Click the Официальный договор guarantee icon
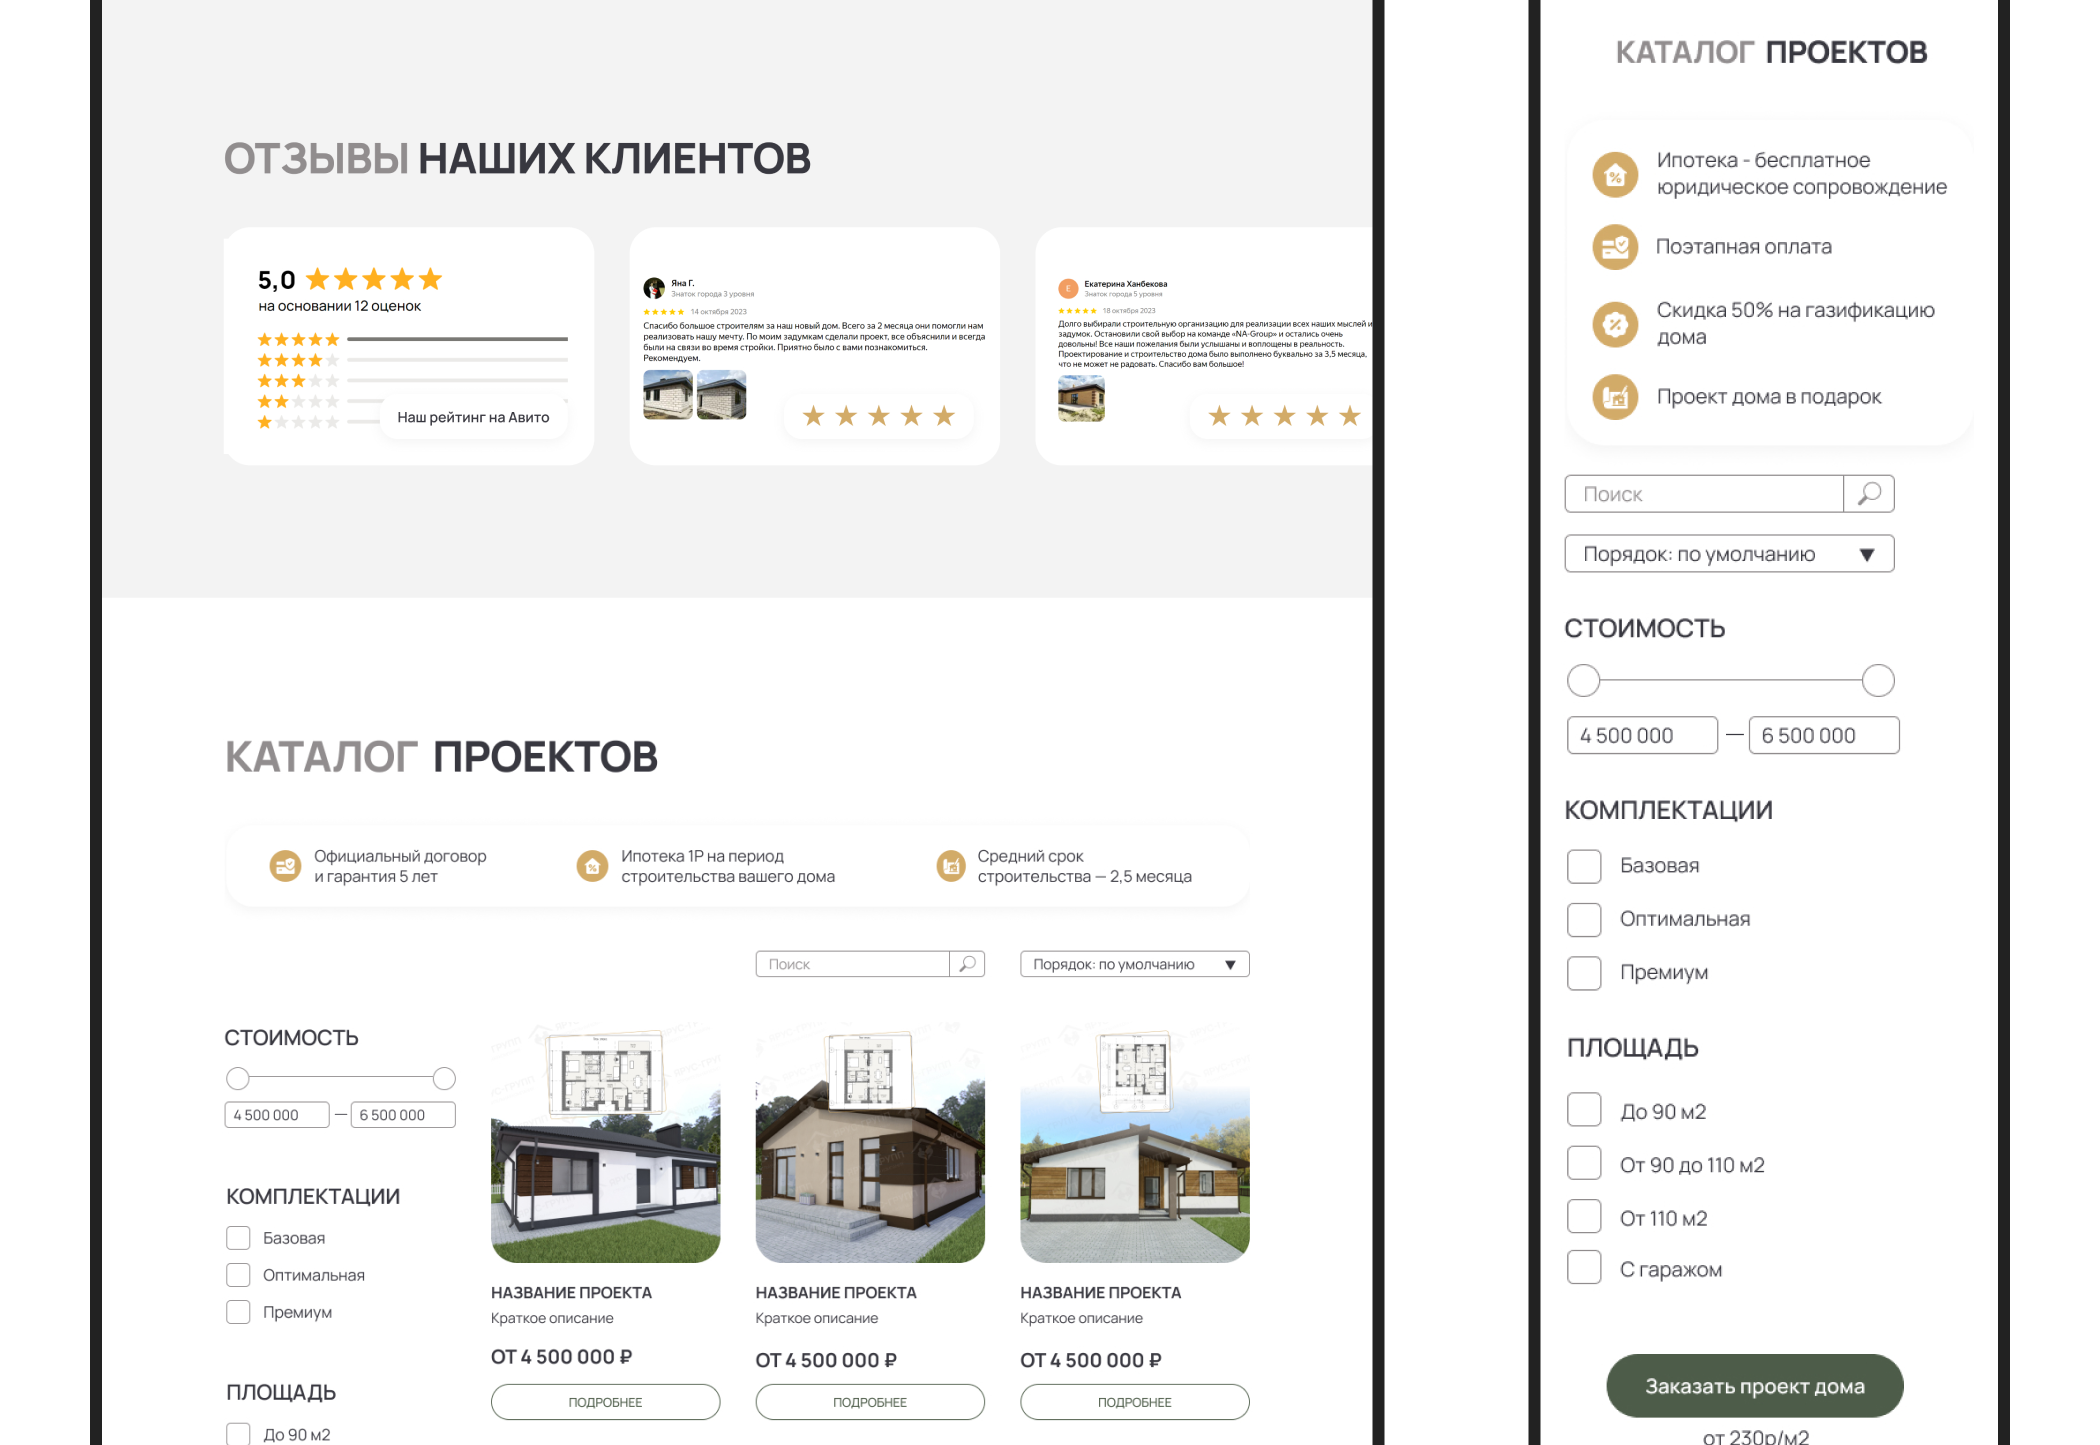The image size is (2100, 1445). tap(286, 866)
